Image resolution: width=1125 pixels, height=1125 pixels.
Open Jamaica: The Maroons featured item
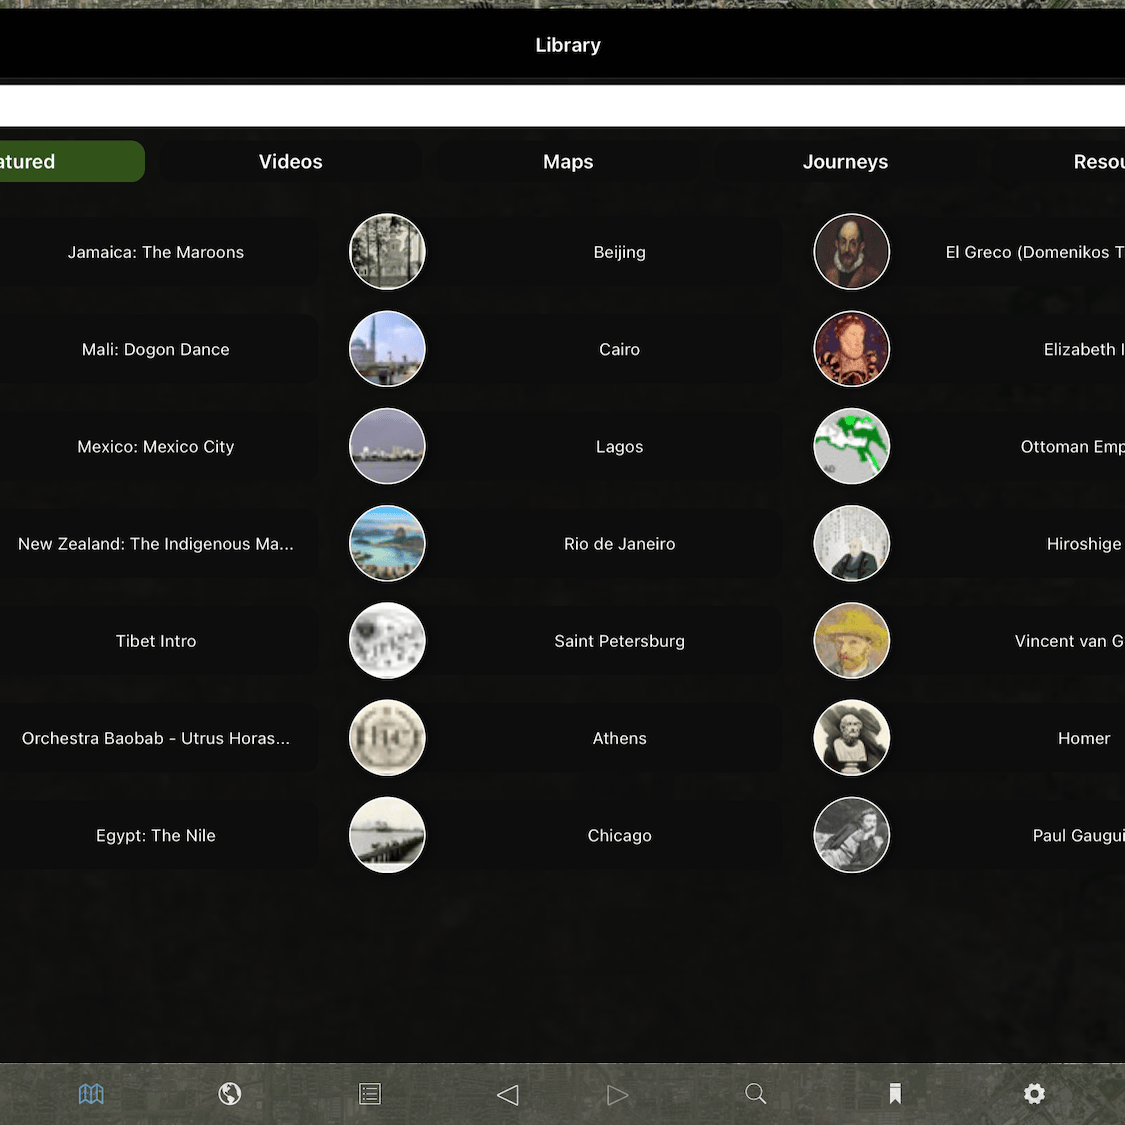click(156, 252)
